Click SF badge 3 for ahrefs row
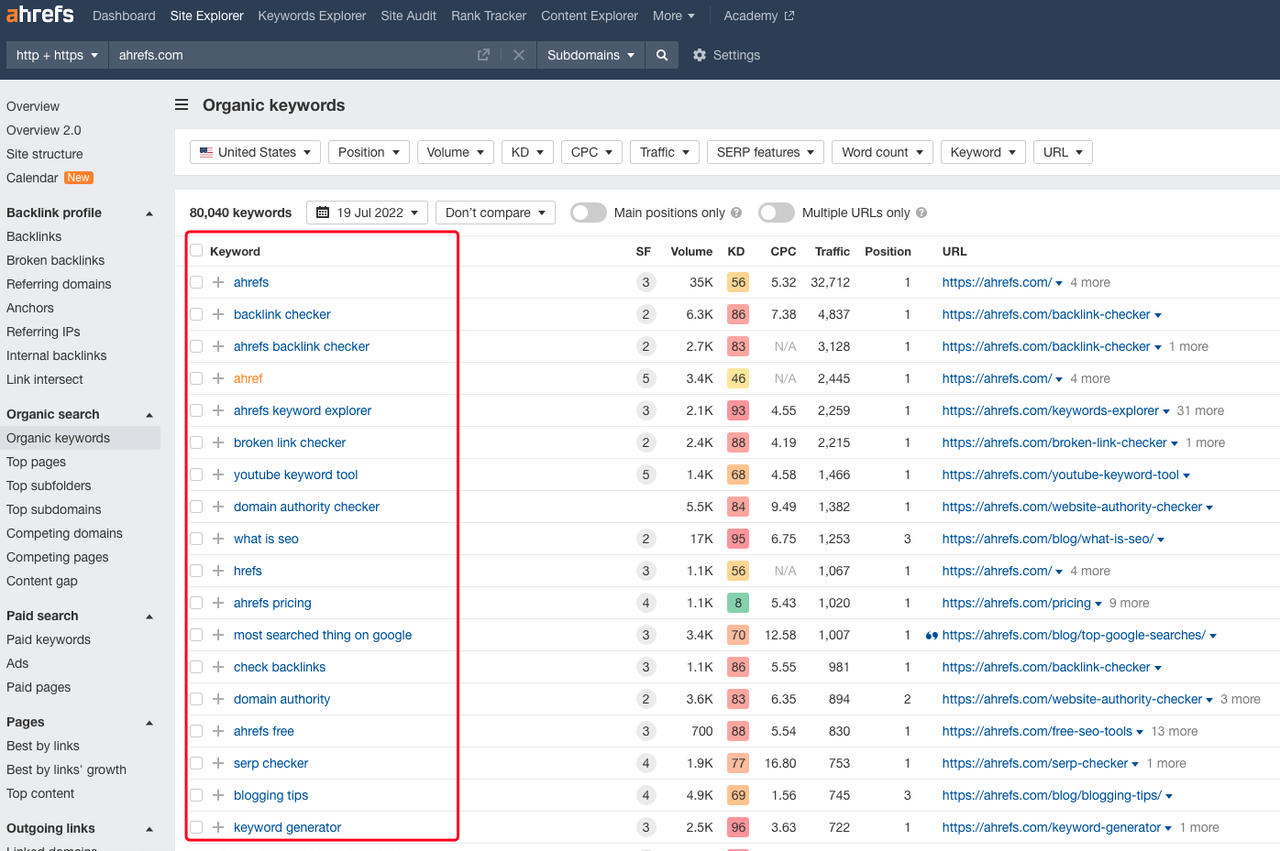 (645, 282)
